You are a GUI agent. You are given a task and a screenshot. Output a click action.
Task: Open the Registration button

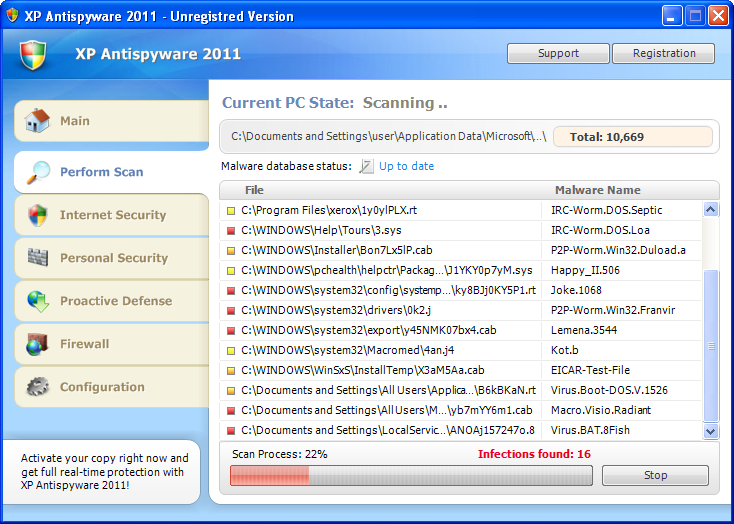[x=664, y=53]
